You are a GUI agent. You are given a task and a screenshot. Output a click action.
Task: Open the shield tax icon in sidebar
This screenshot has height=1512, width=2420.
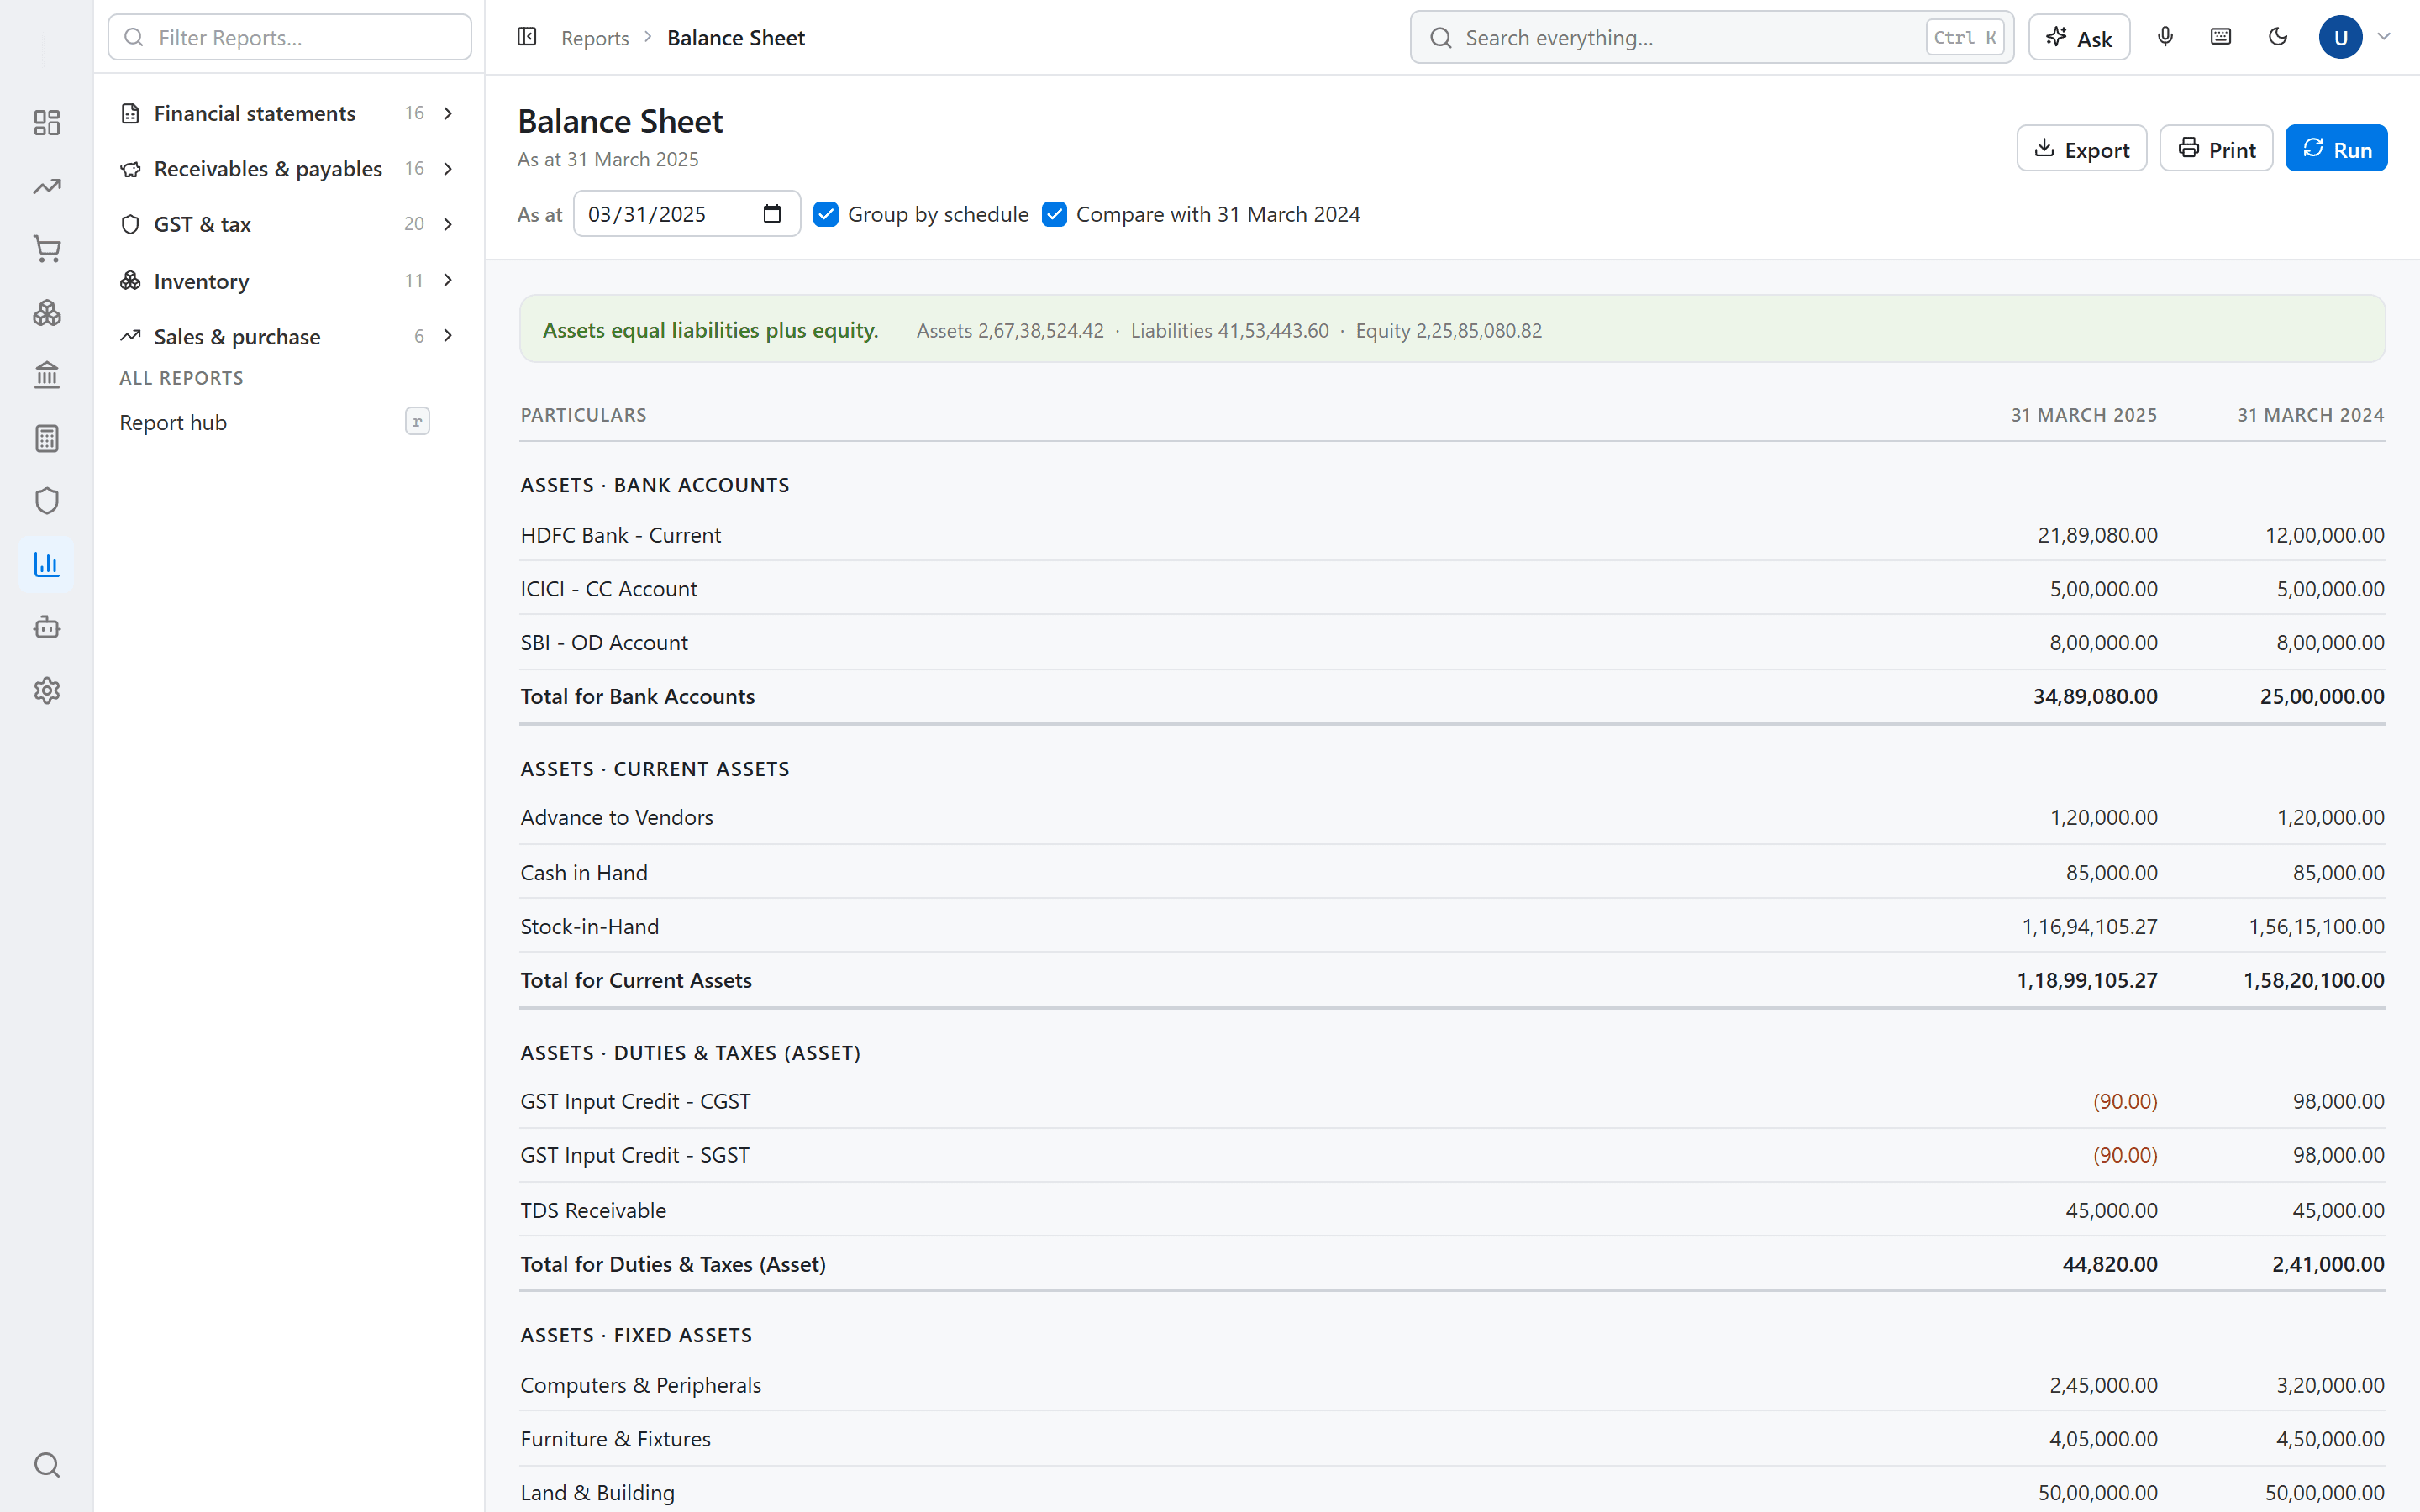click(x=47, y=501)
